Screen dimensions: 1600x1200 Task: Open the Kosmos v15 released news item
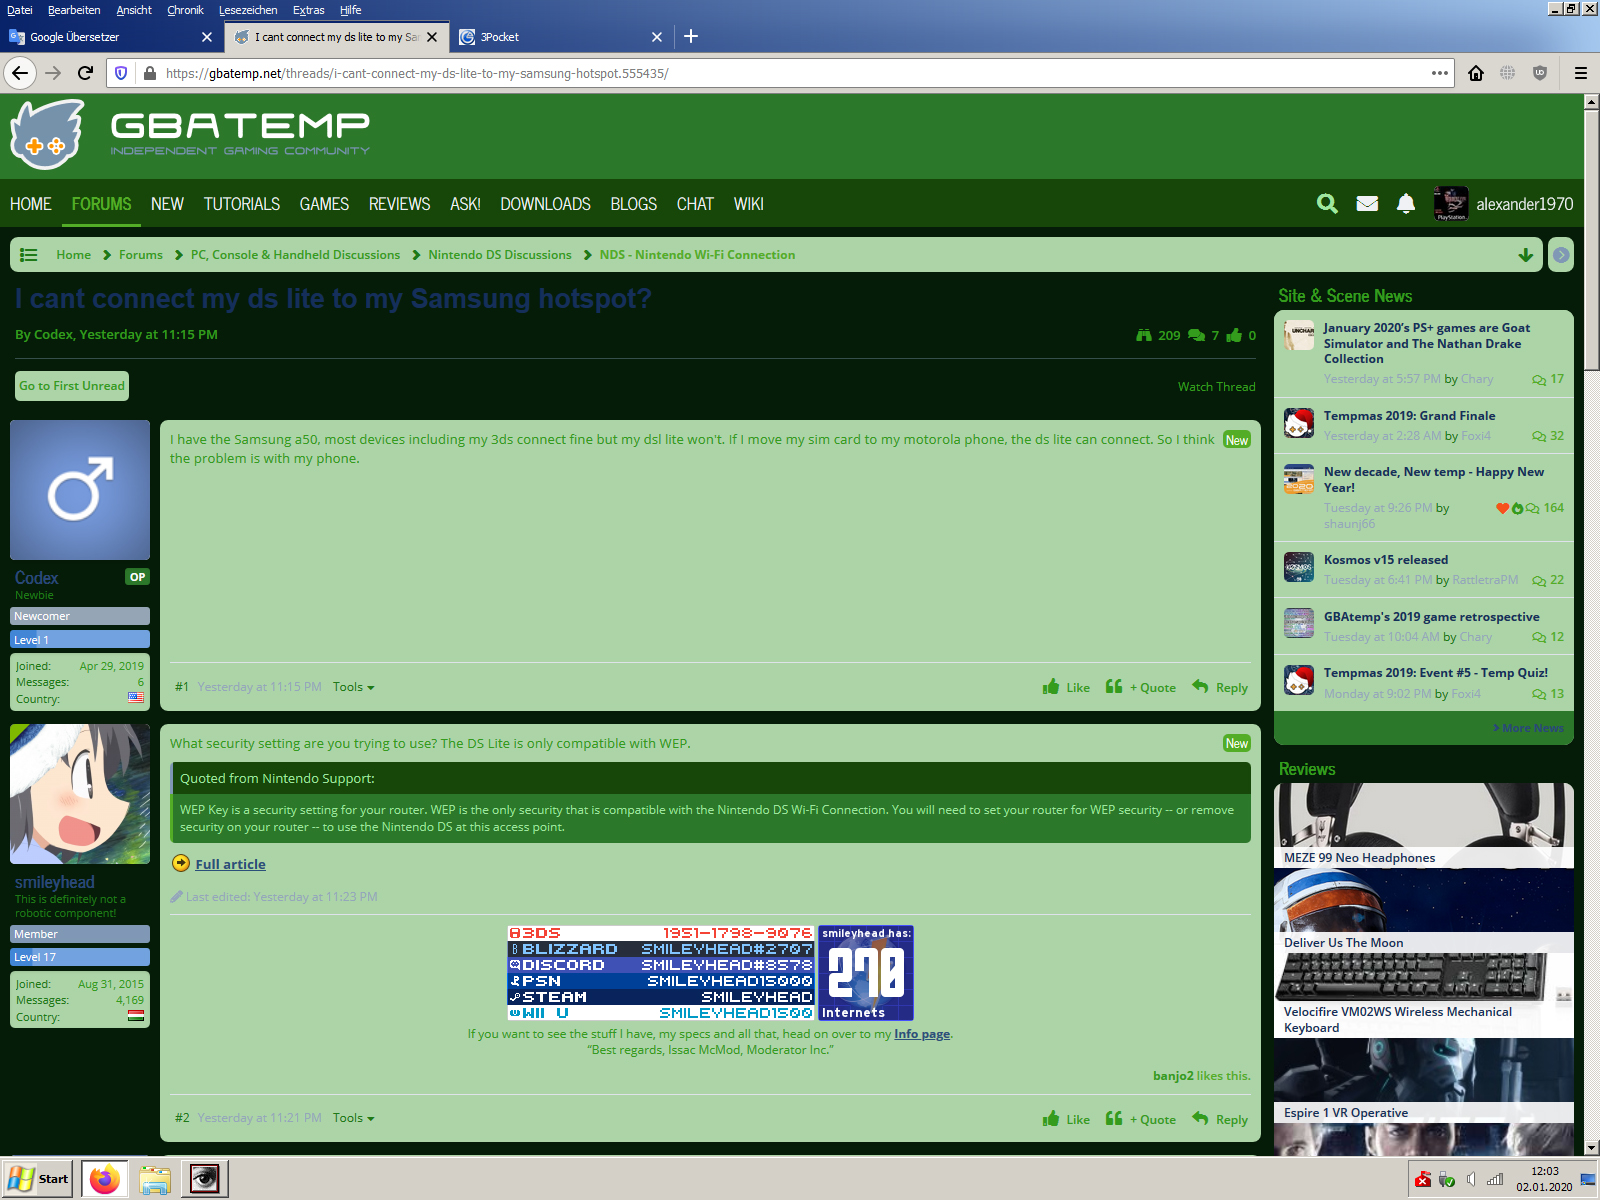coord(1386,560)
